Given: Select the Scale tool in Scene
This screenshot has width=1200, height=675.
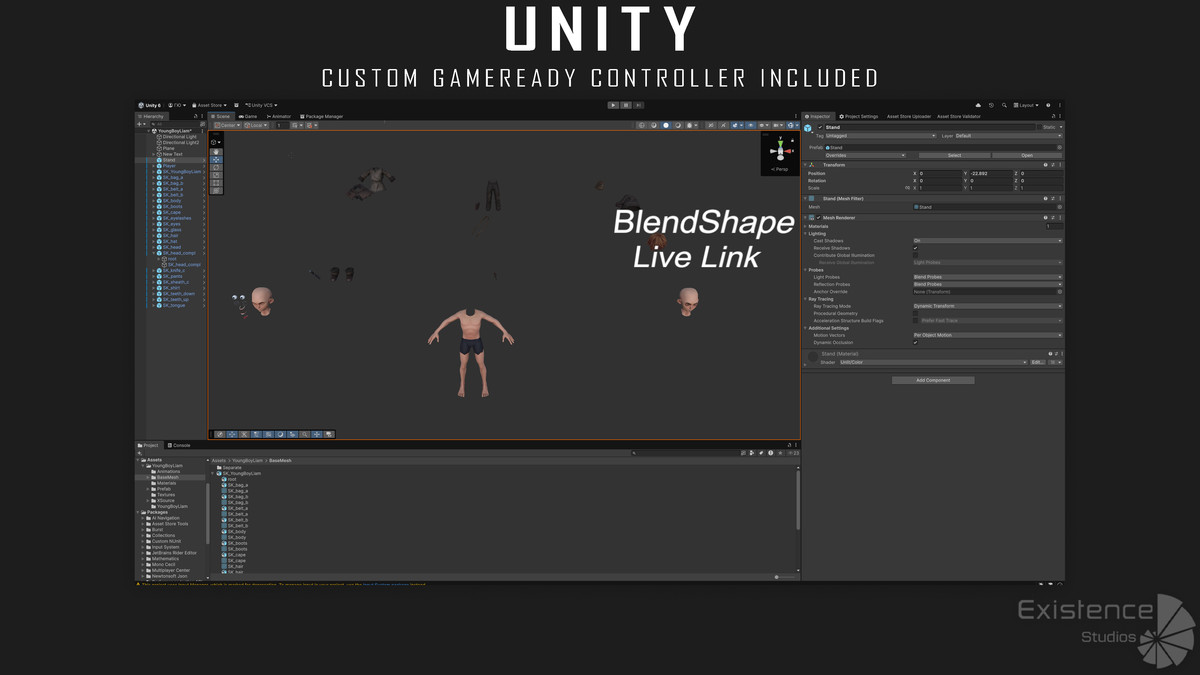Looking at the screenshot, I should [216, 175].
